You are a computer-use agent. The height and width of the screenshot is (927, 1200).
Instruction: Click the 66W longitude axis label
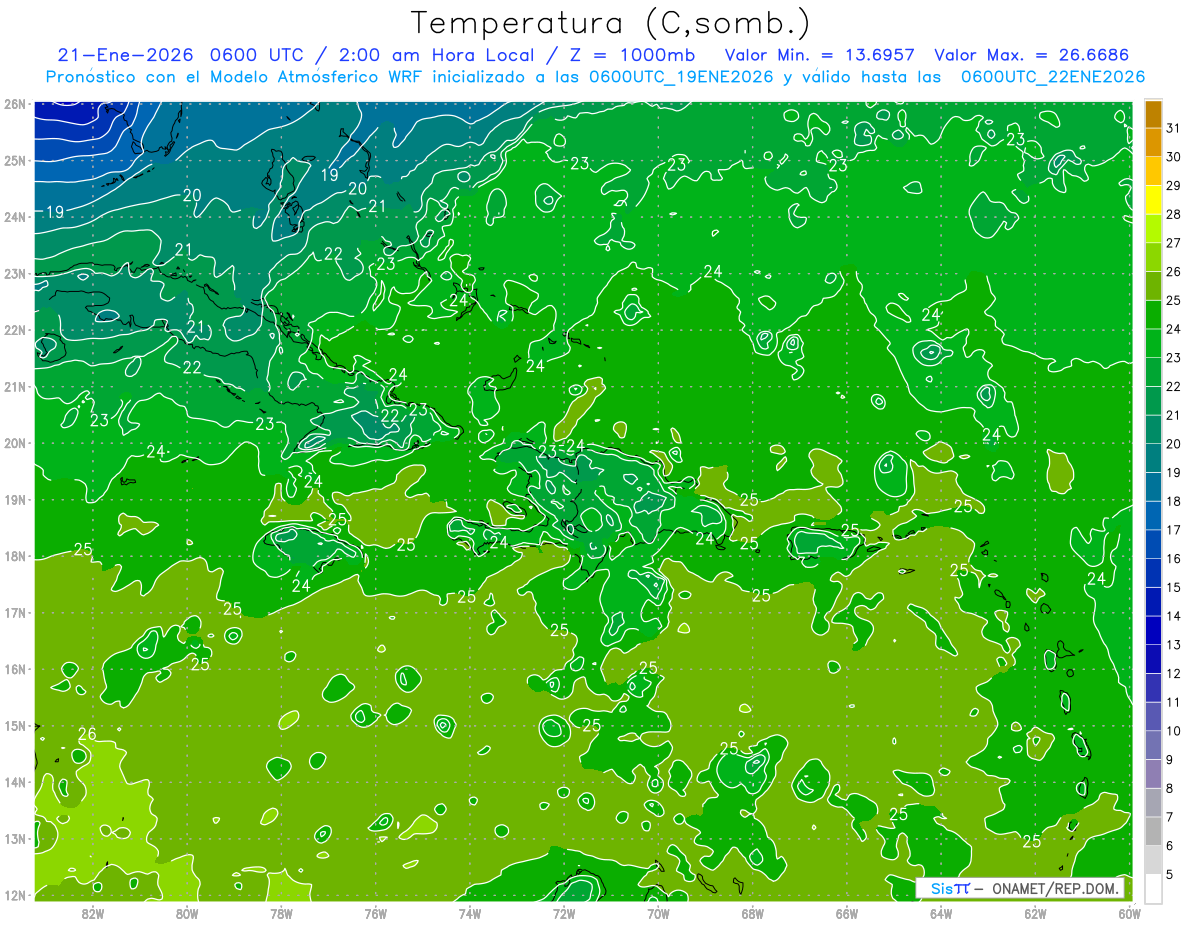pyautogui.click(x=846, y=913)
